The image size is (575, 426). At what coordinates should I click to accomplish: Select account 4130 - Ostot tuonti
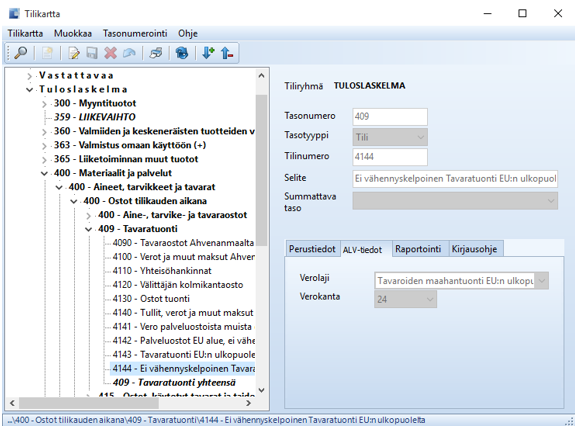[x=151, y=298]
